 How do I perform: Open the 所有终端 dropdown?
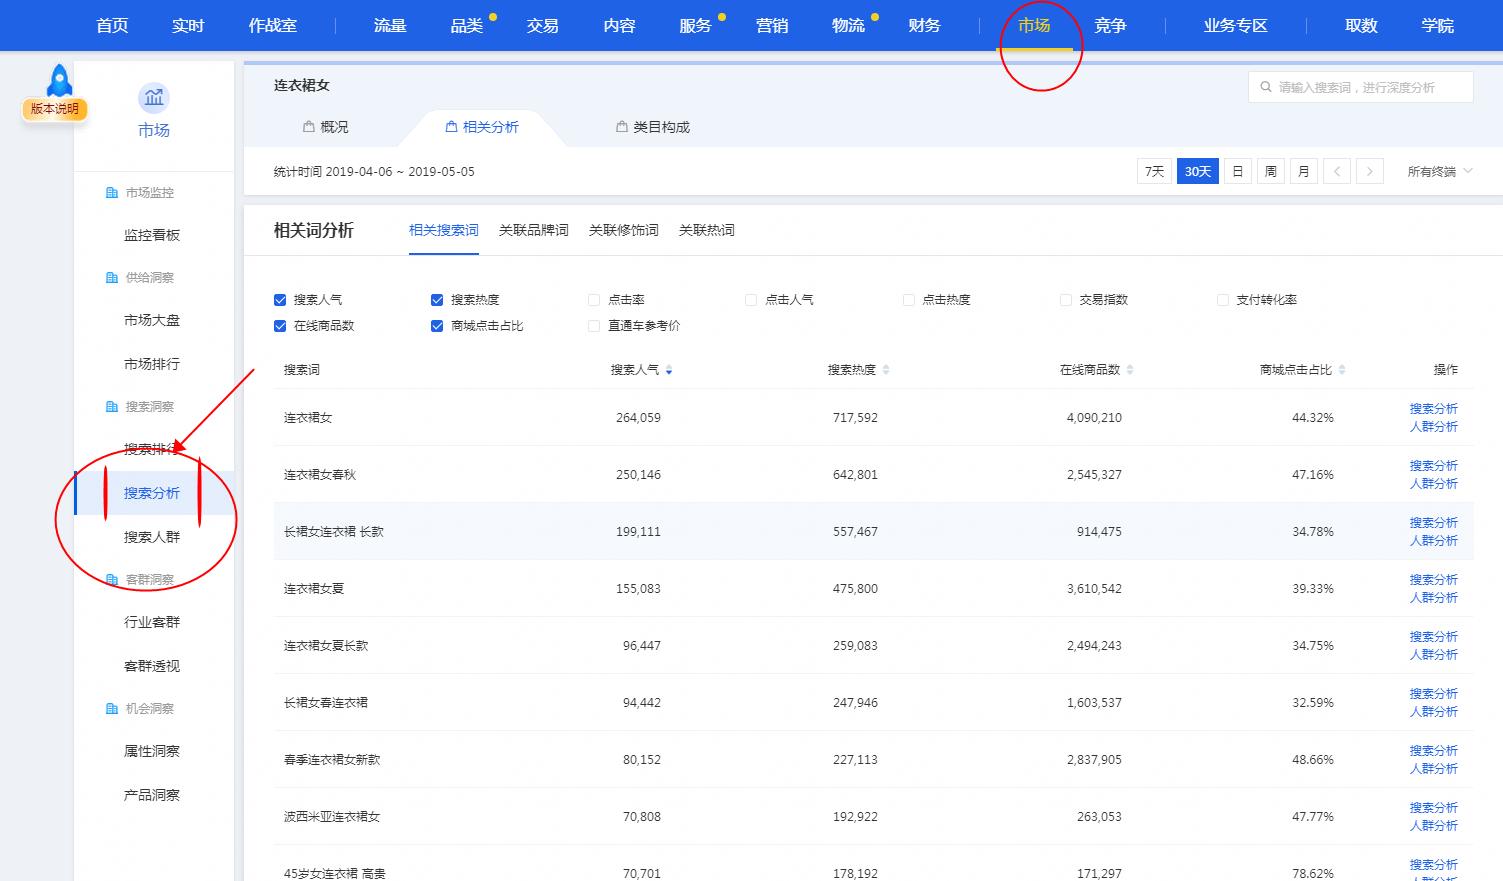coord(1439,172)
